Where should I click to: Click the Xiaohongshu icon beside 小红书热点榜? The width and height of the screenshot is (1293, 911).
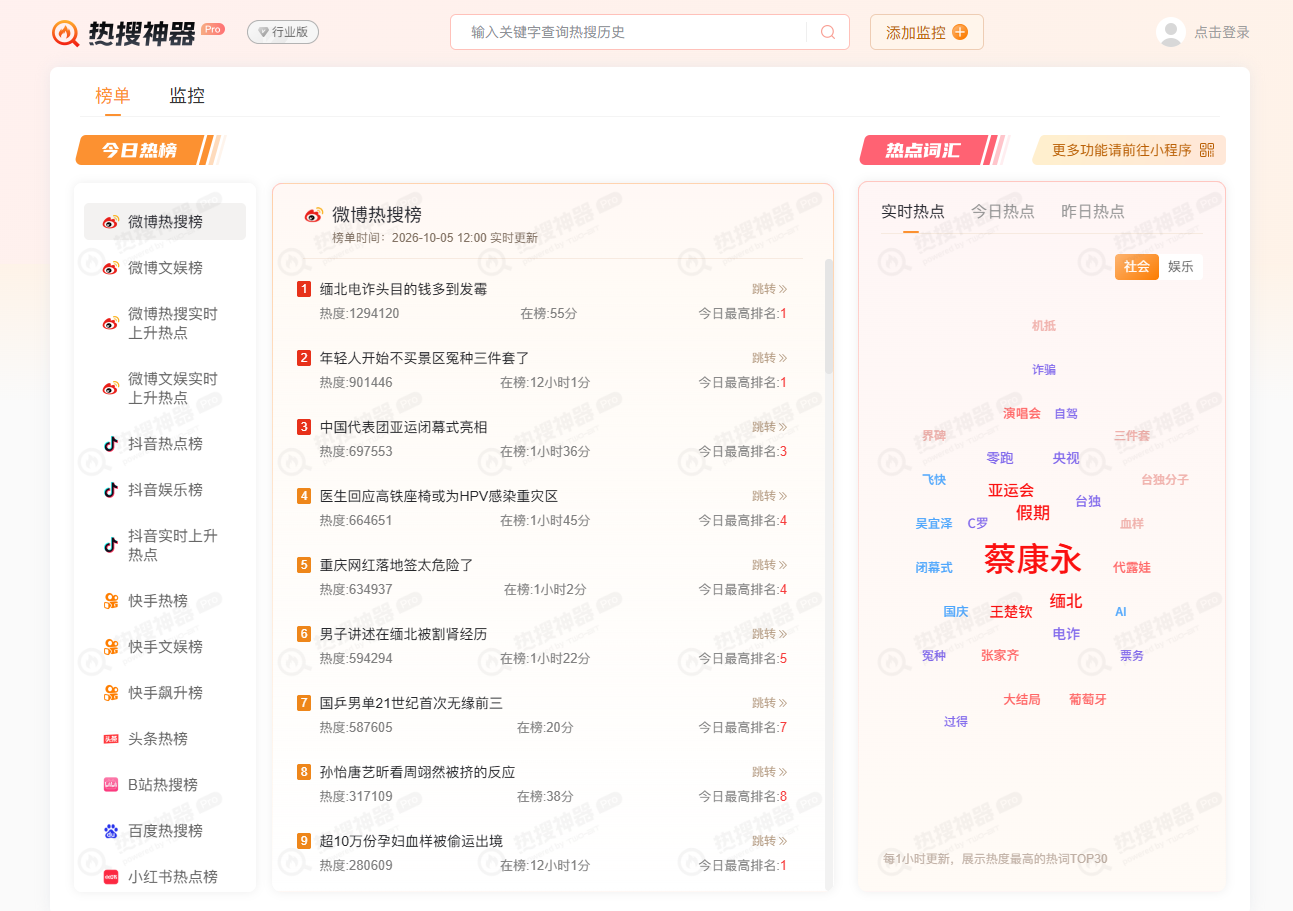111,877
